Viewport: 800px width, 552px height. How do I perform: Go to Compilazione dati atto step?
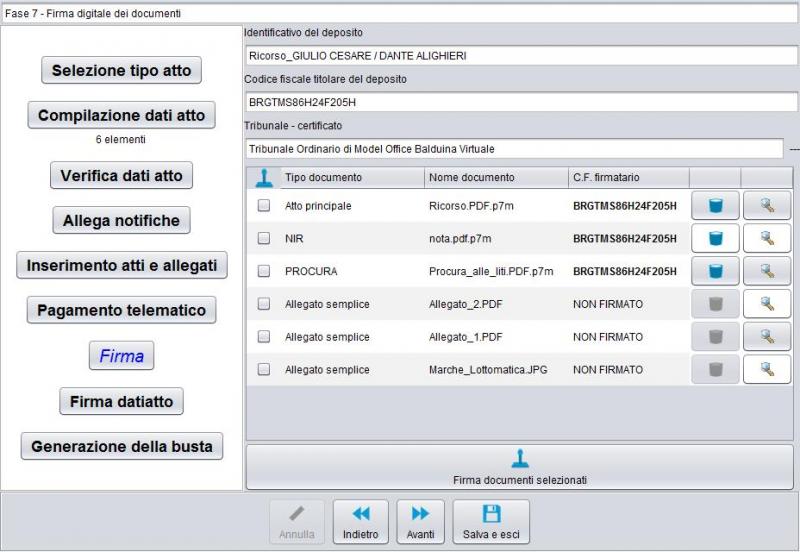(x=121, y=115)
